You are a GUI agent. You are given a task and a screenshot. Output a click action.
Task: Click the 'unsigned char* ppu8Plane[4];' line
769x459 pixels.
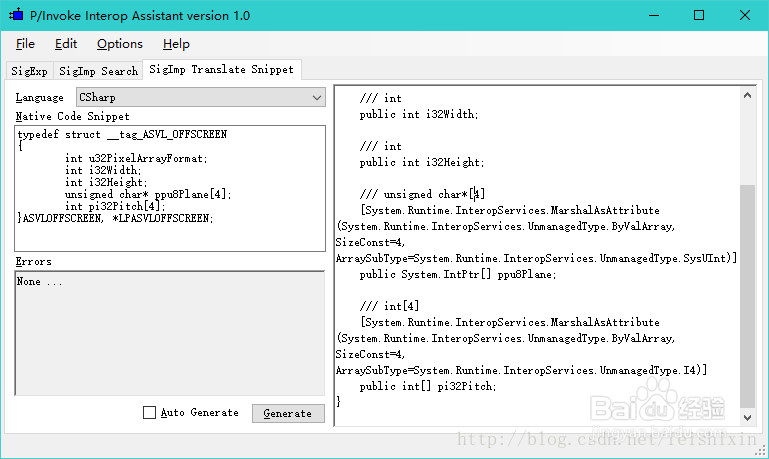pos(148,194)
